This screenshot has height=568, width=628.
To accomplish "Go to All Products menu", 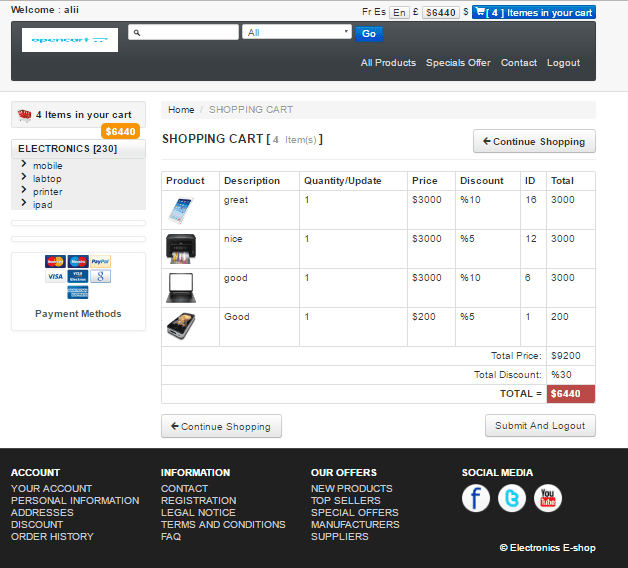I will pyautogui.click(x=388, y=63).
